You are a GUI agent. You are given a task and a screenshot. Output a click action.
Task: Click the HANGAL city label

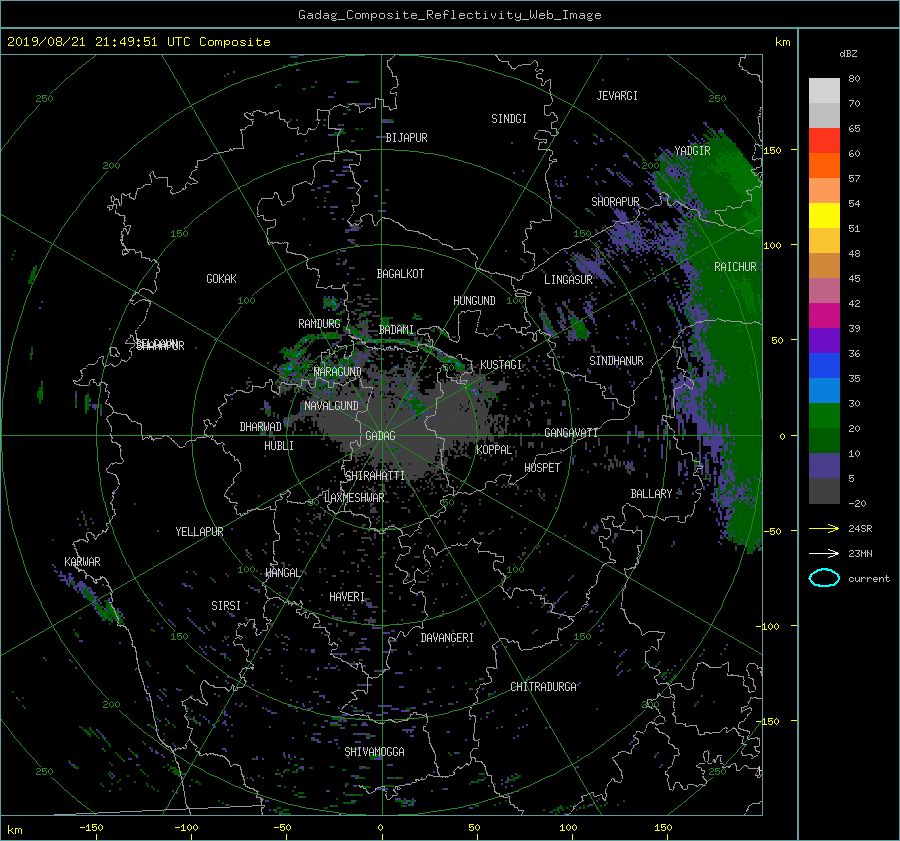point(283,573)
